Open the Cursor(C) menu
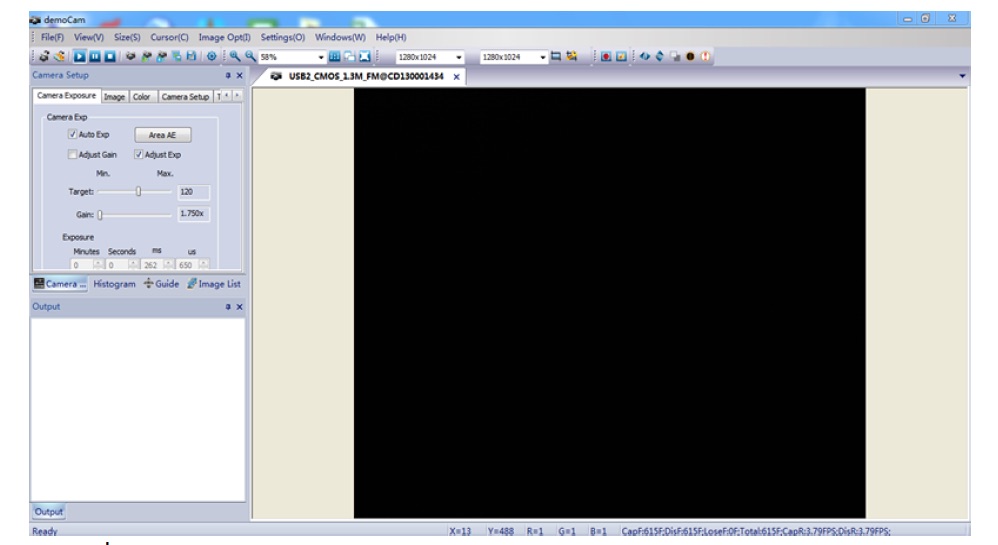 (x=169, y=38)
